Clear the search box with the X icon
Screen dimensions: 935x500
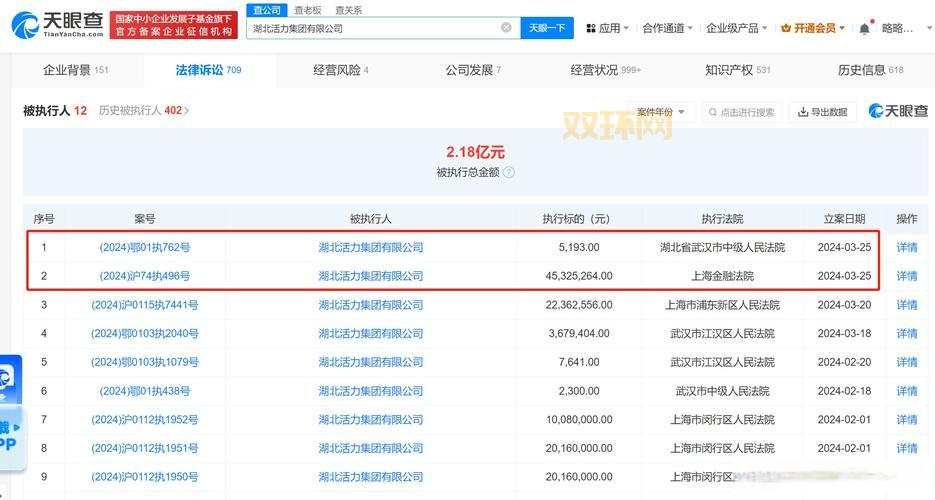point(506,27)
